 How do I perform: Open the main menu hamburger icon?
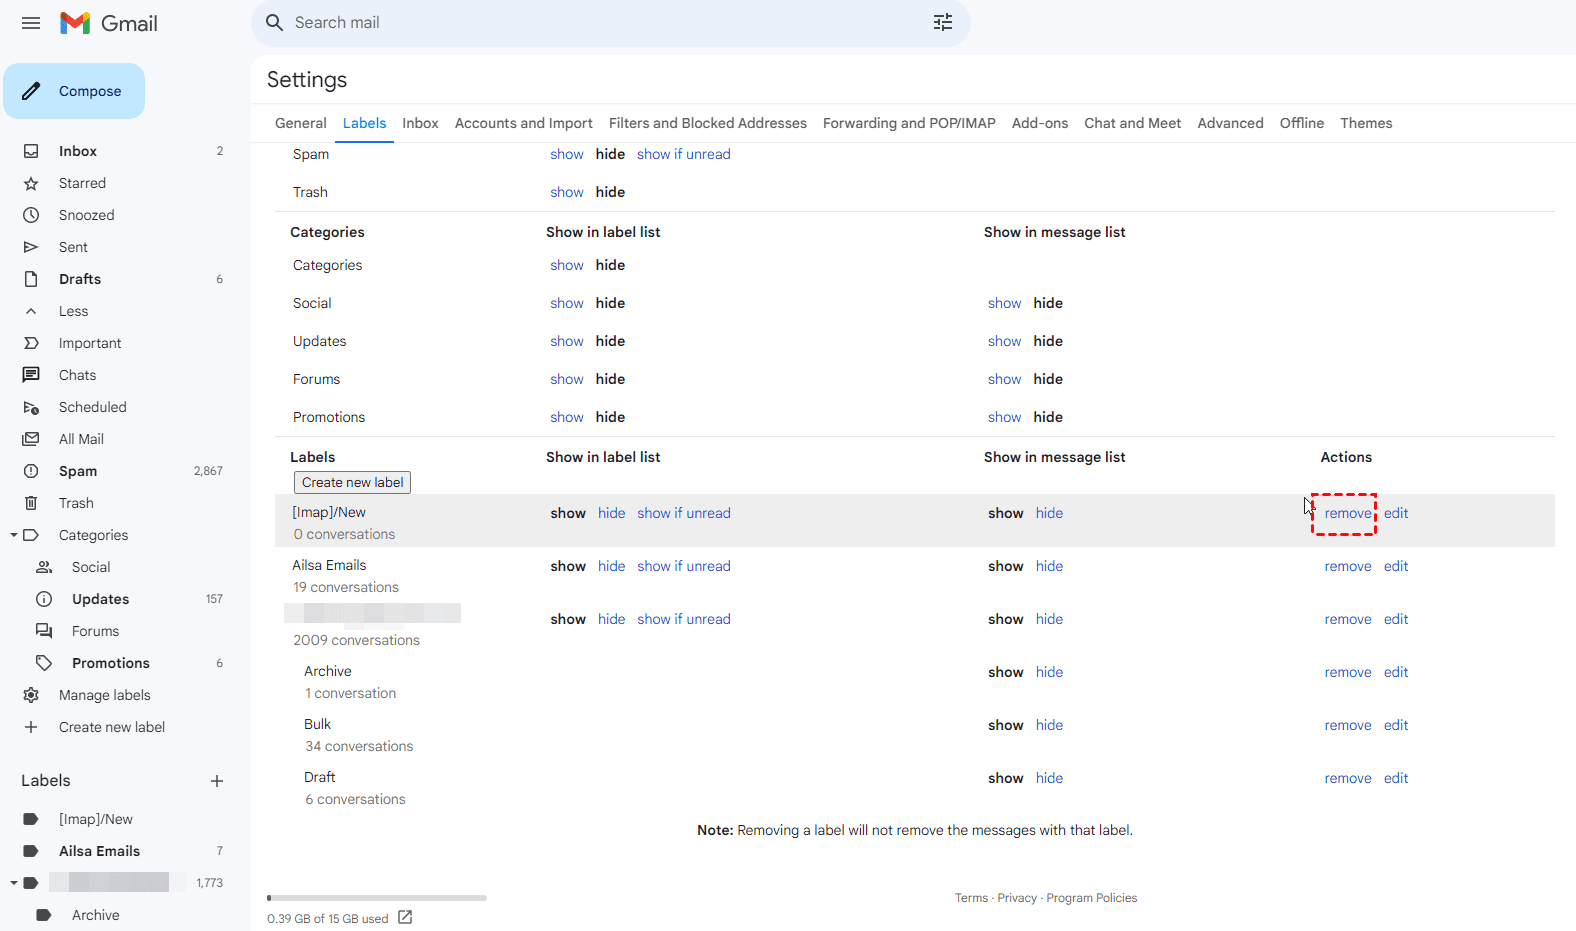point(31,23)
